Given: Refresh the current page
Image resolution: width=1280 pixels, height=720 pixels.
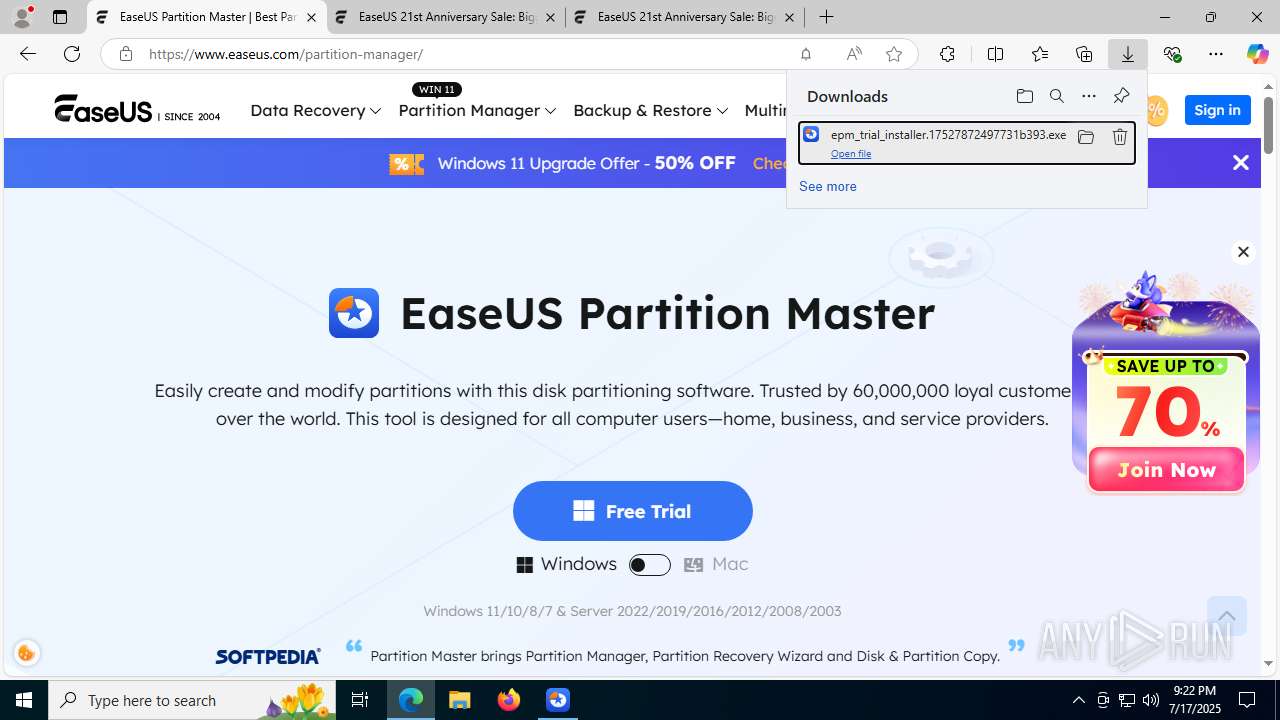Looking at the screenshot, I should point(72,54).
